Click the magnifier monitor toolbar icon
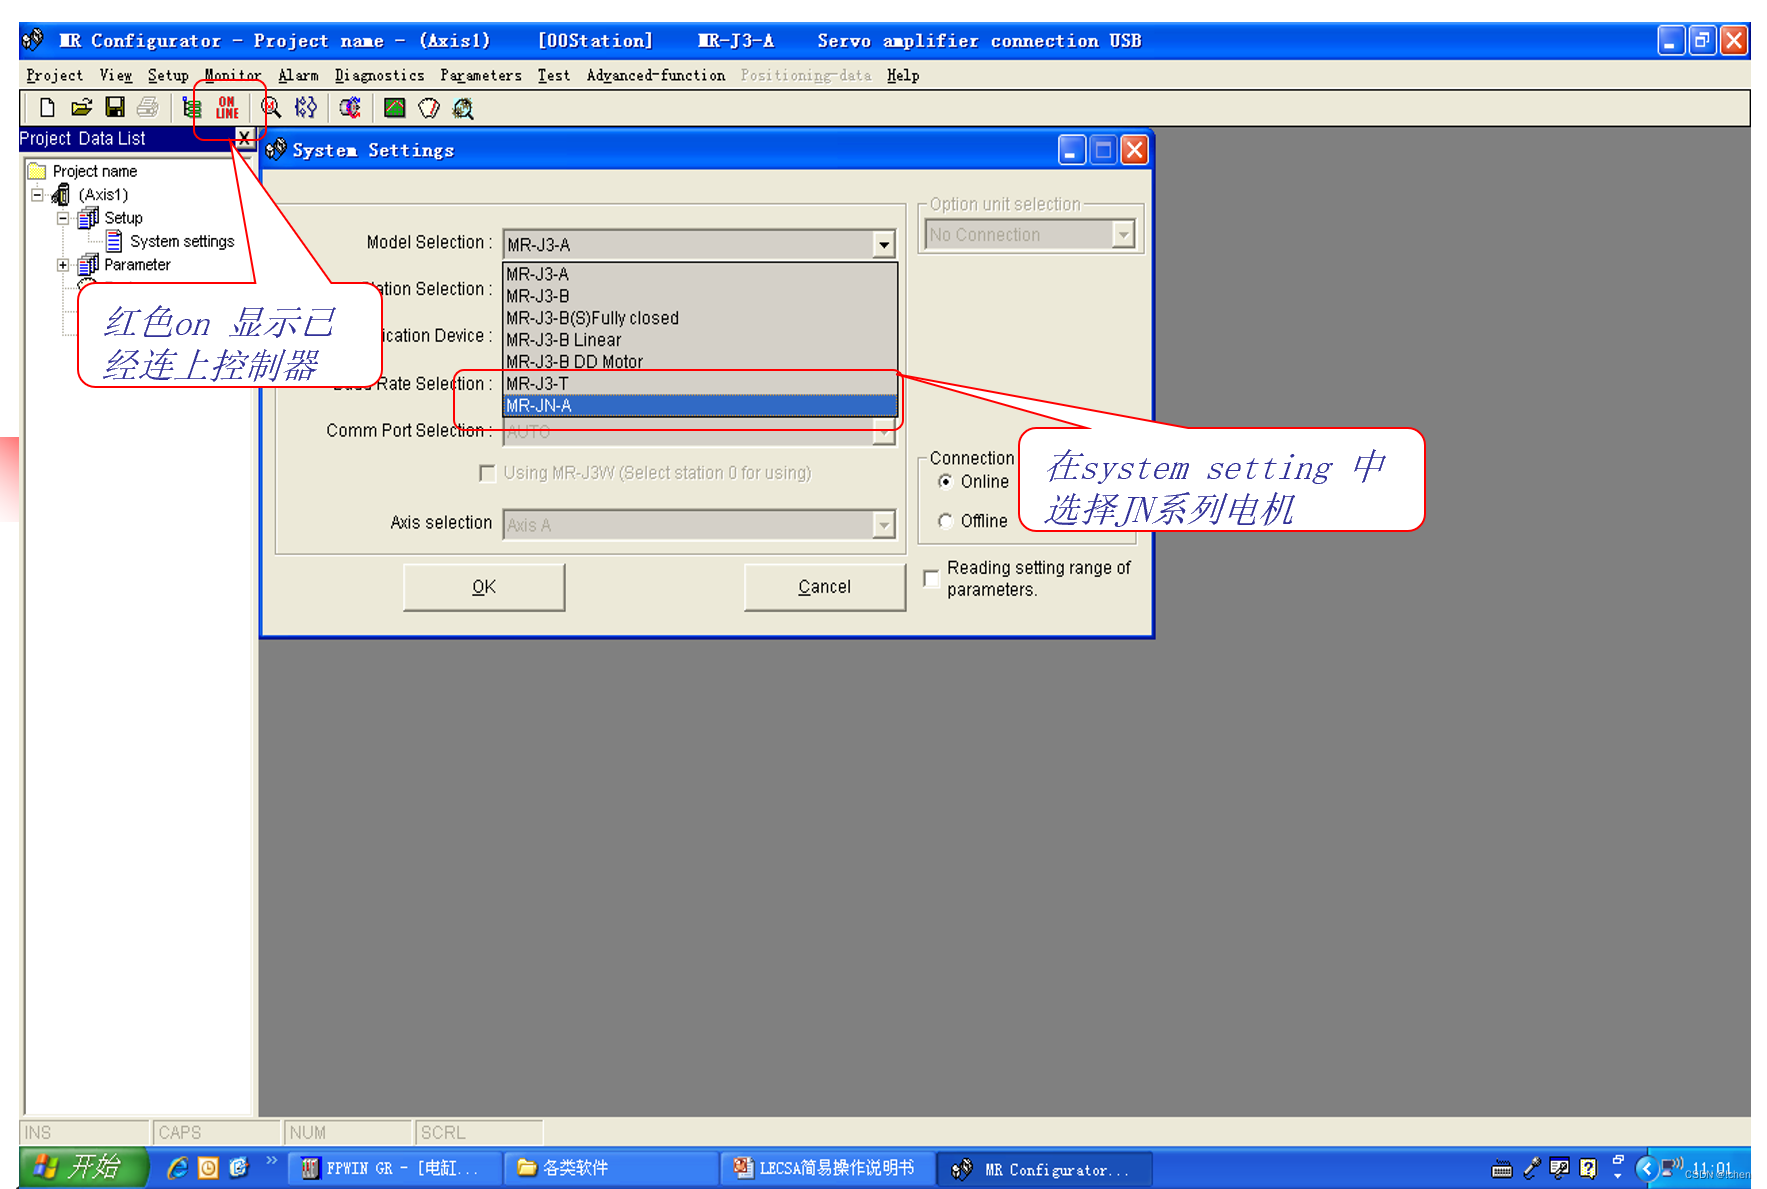Image resolution: width=1767 pixels, height=1189 pixels. [271, 107]
